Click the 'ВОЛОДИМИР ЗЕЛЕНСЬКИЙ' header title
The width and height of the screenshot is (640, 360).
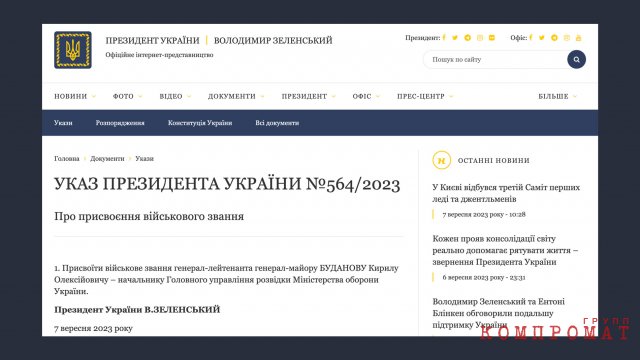[273, 40]
